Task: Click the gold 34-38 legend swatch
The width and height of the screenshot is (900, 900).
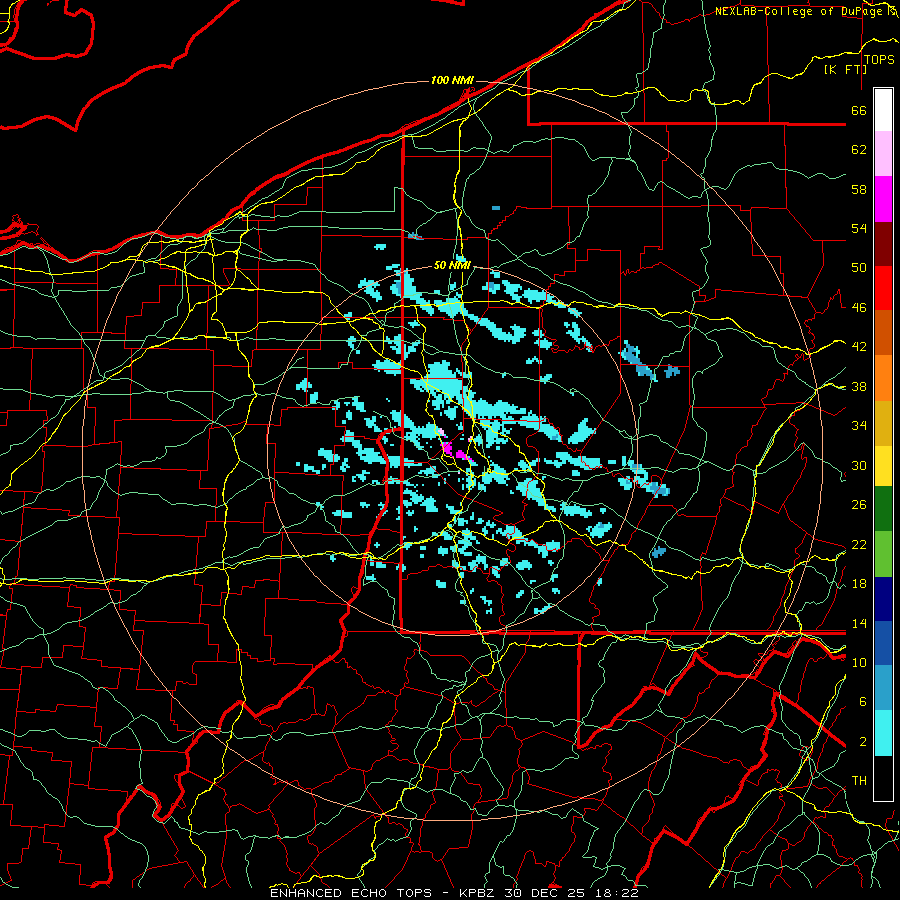Action: click(x=883, y=422)
